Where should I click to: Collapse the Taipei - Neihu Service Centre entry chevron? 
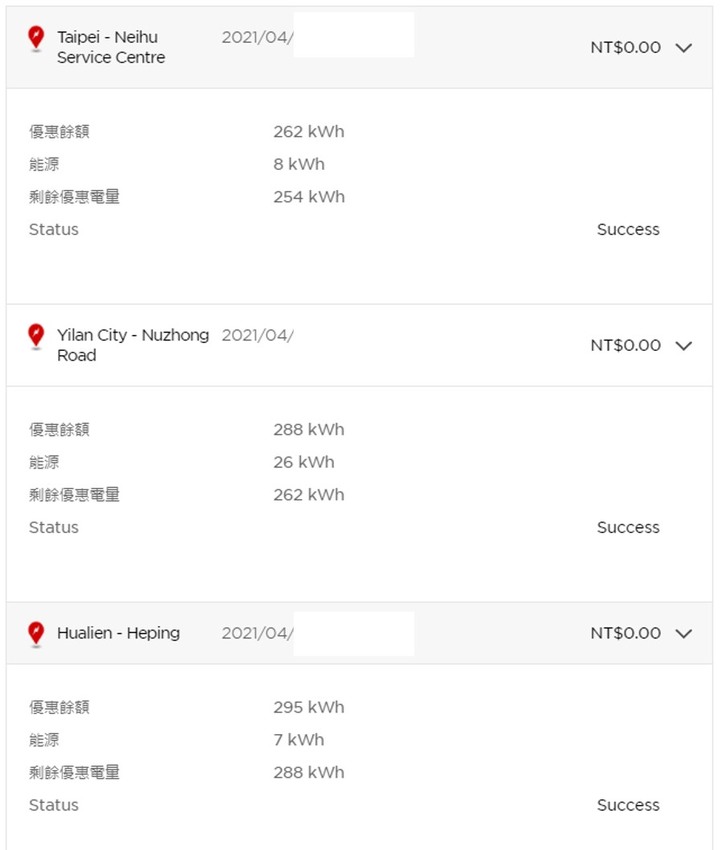pos(684,47)
